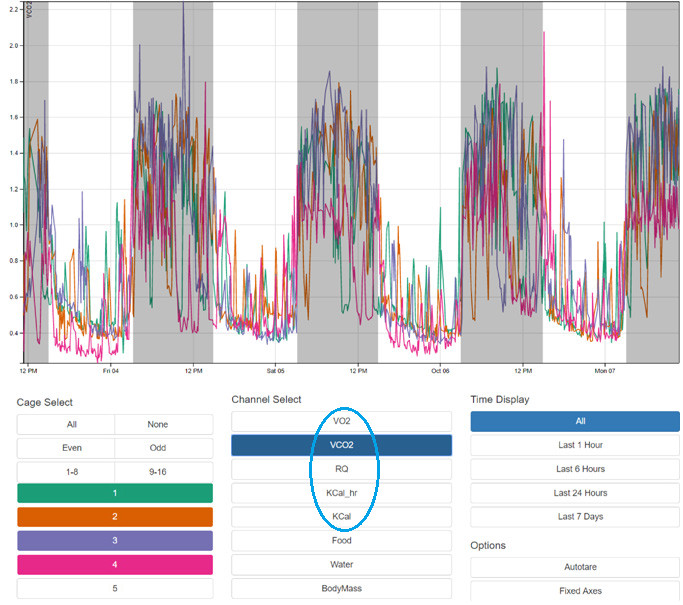Switch channel to VO2
Screen dimensions: 683x605
(341, 421)
